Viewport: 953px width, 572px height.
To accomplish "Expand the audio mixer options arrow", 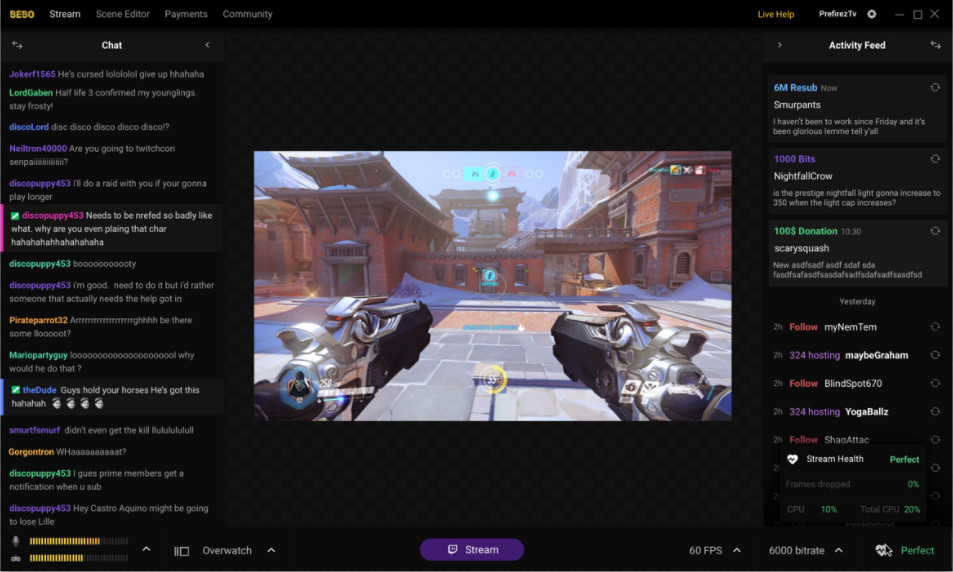I will click(146, 549).
